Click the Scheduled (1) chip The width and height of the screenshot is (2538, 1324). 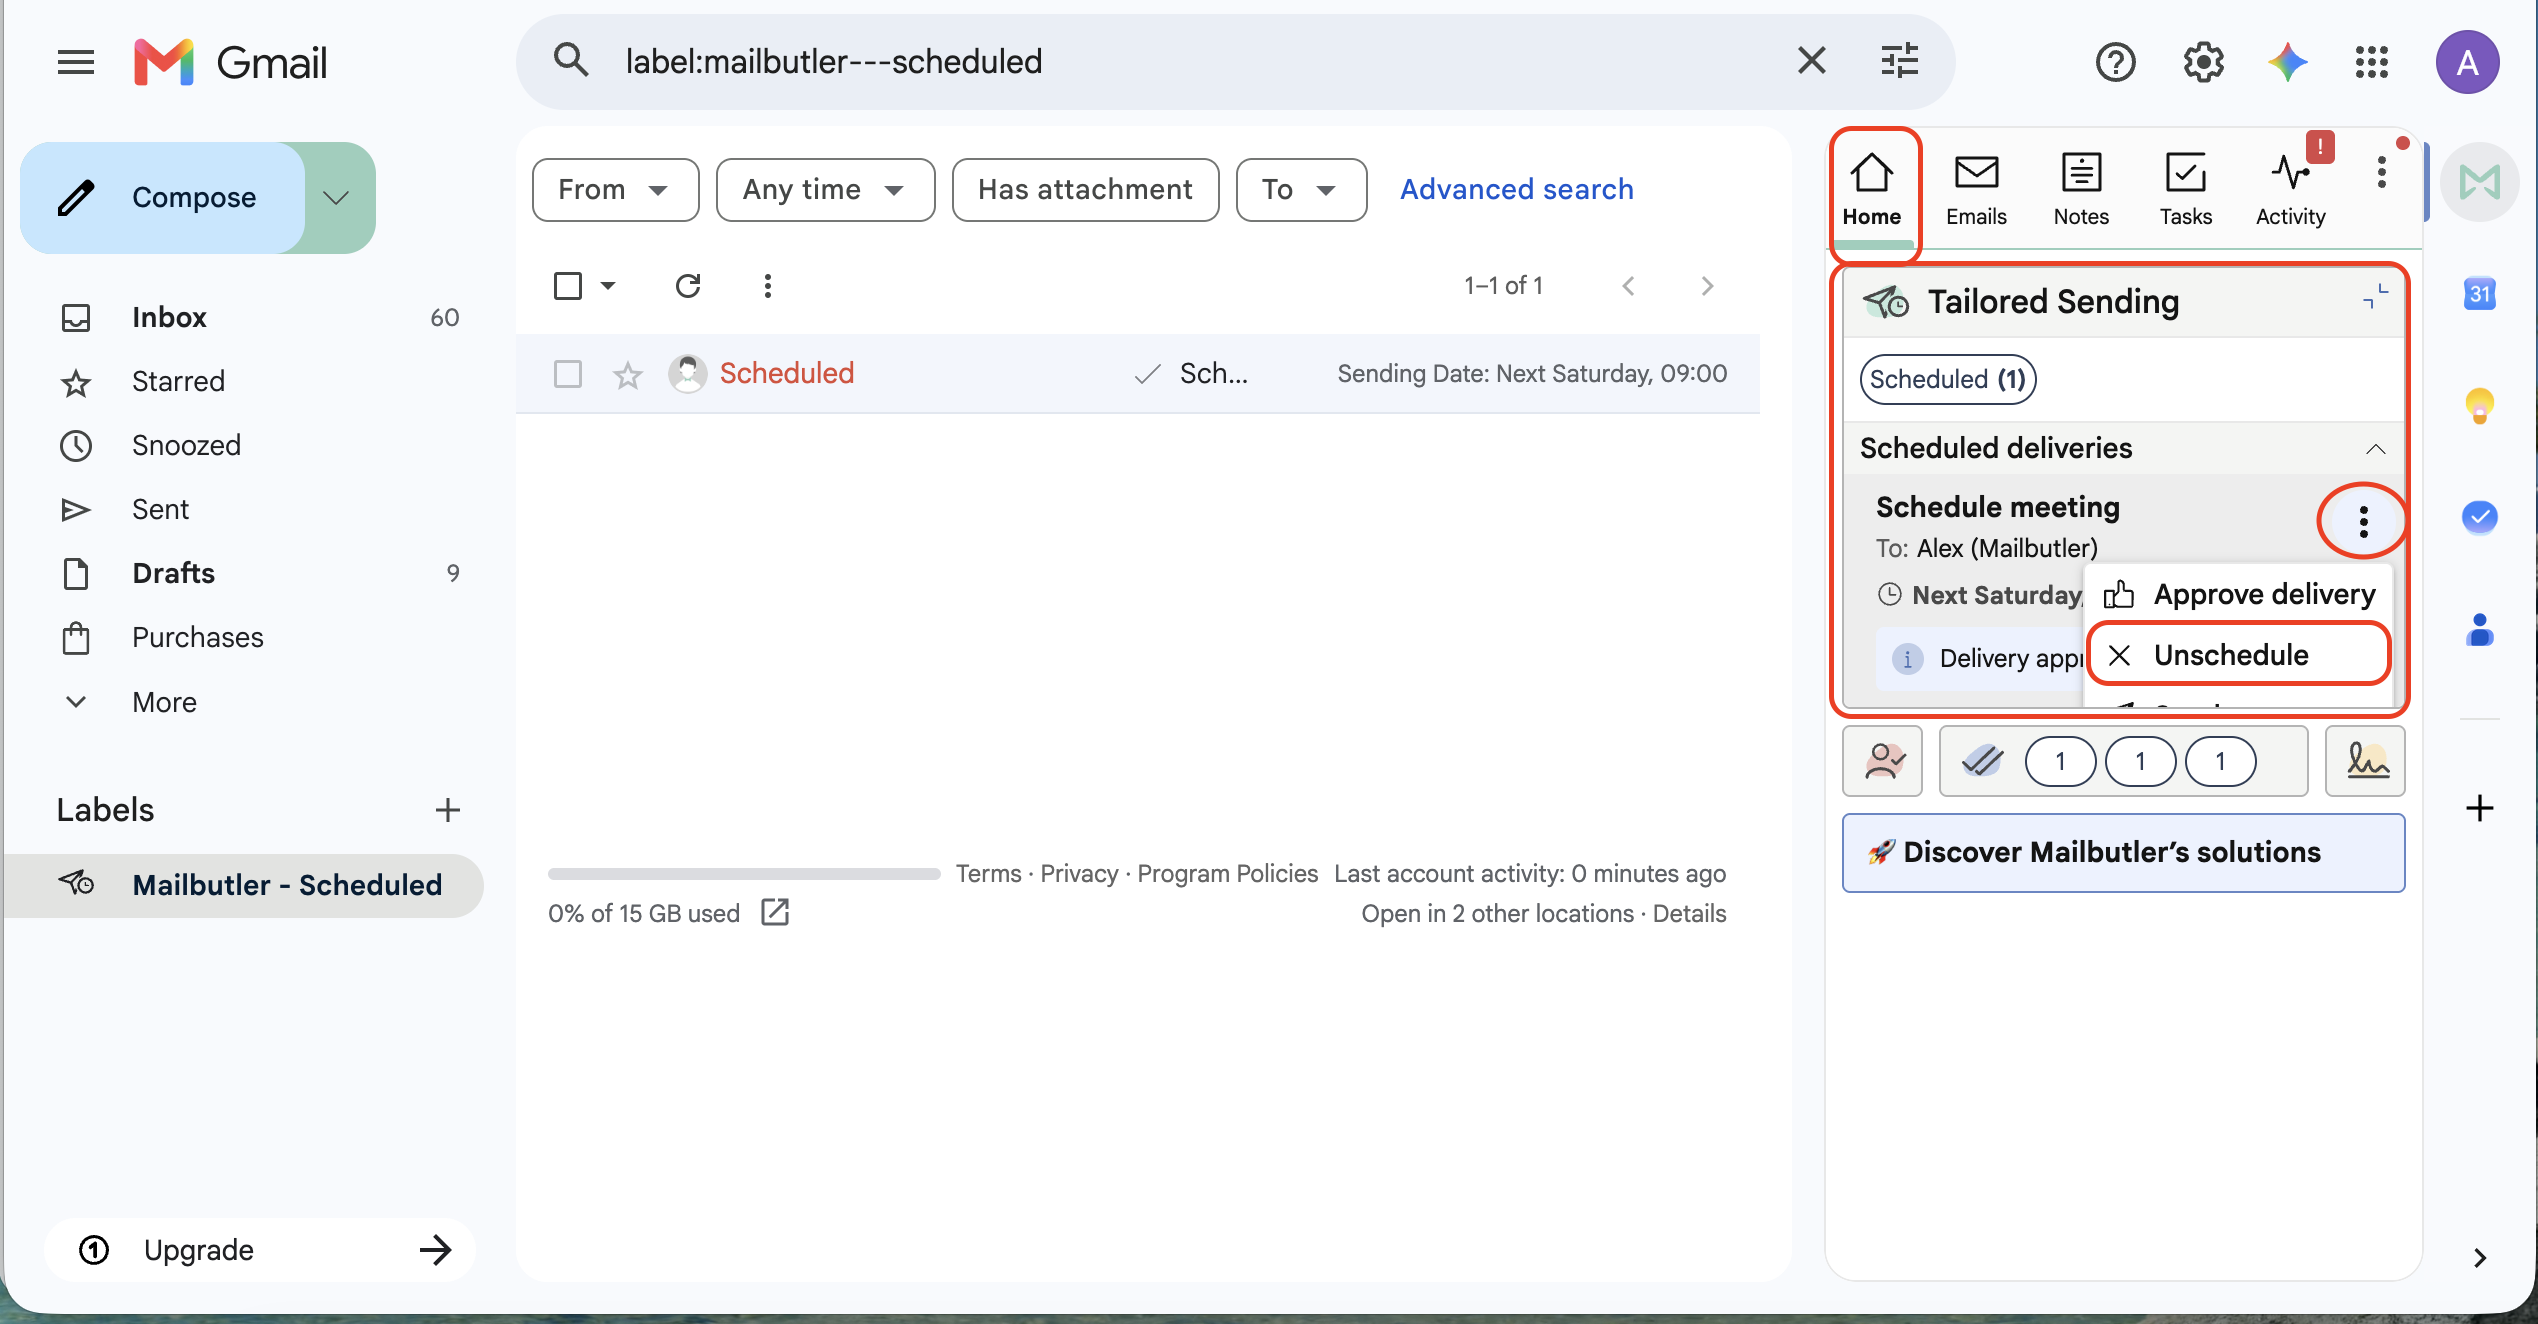[1947, 380]
